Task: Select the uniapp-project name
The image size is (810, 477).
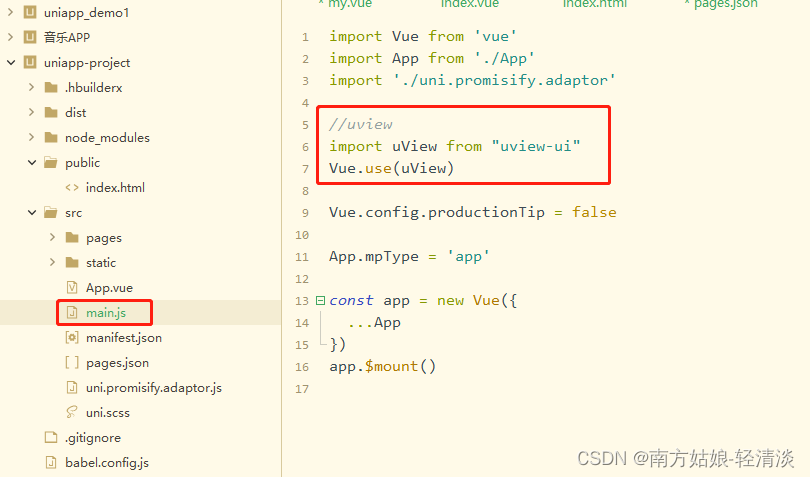Action: pos(87,63)
